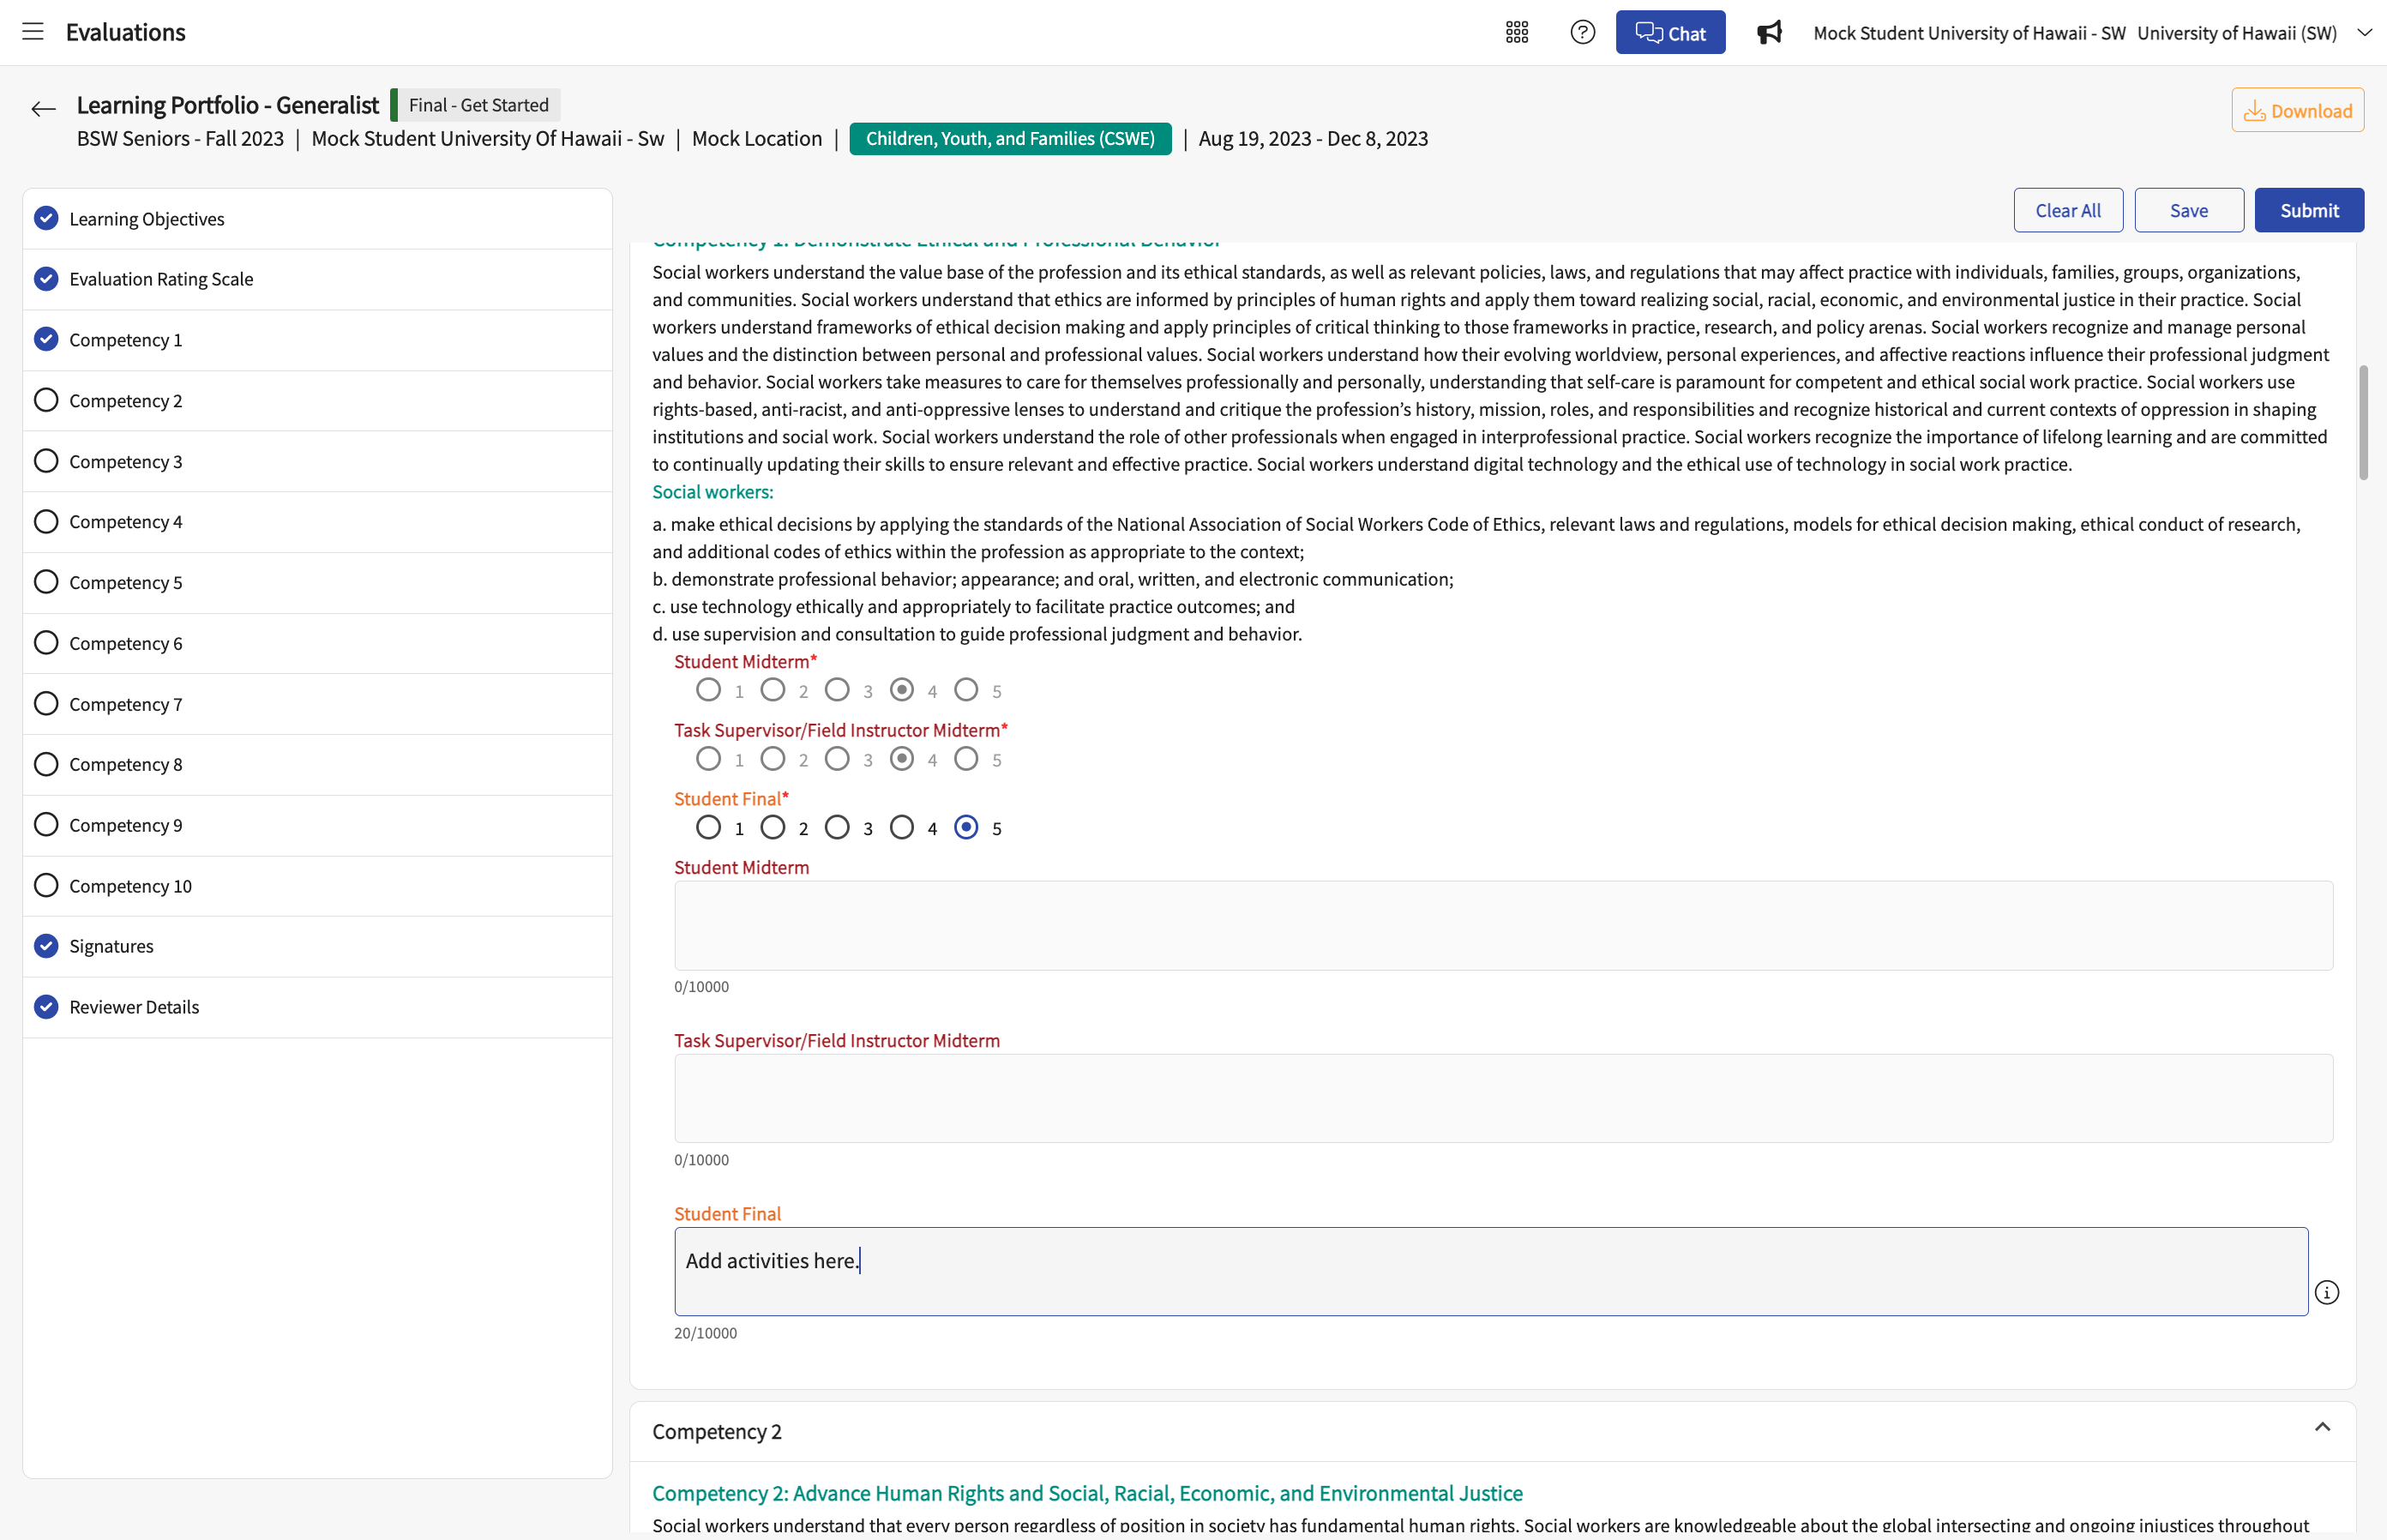Go to Competency 10 in sidebar

pos(317,886)
